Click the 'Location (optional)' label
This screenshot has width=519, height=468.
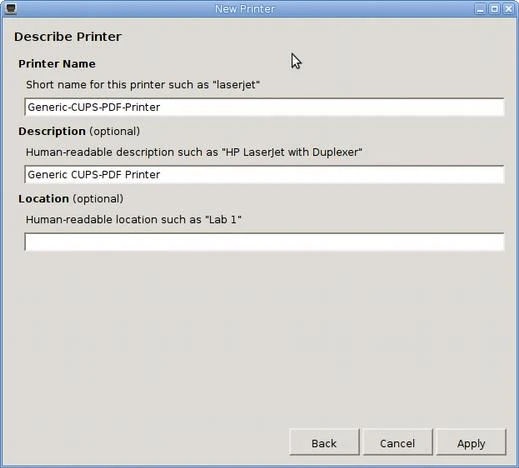(x=71, y=199)
